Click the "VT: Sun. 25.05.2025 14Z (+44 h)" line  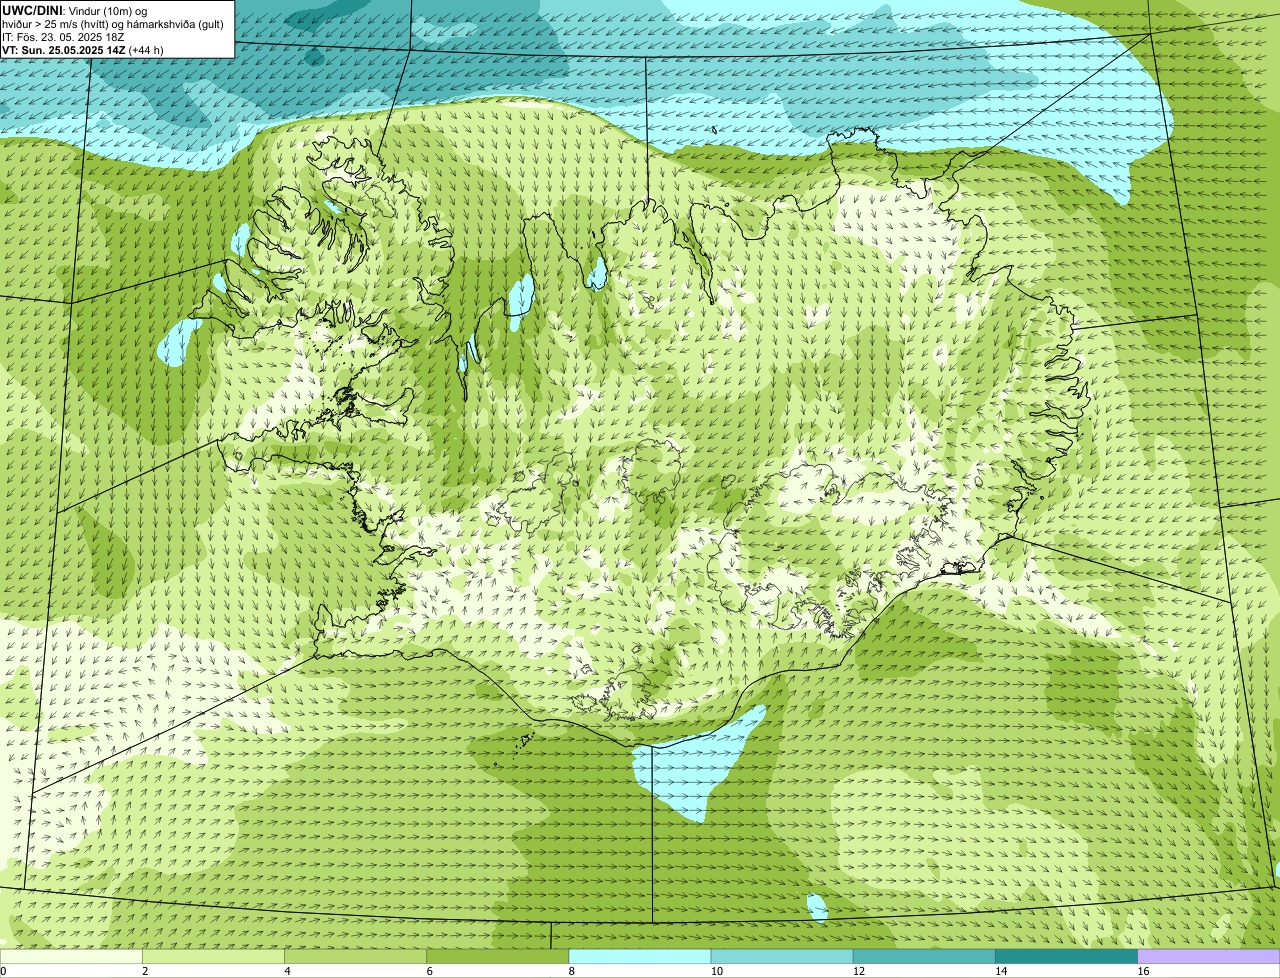coord(82,49)
